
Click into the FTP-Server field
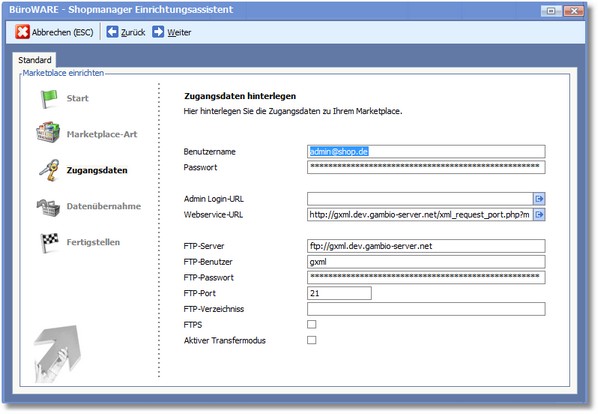(426, 246)
